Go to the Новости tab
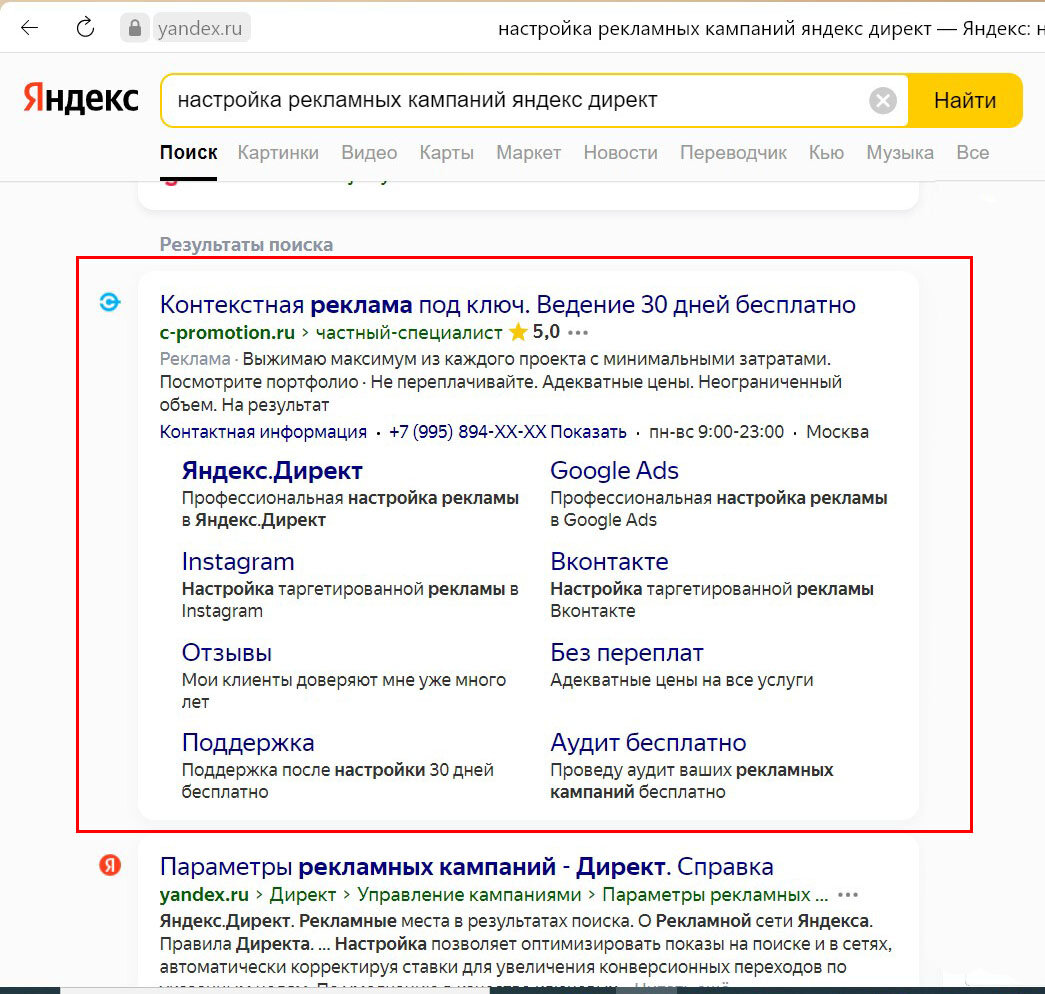Screen dimensions: 1045x994 pyautogui.click(x=620, y=153)
